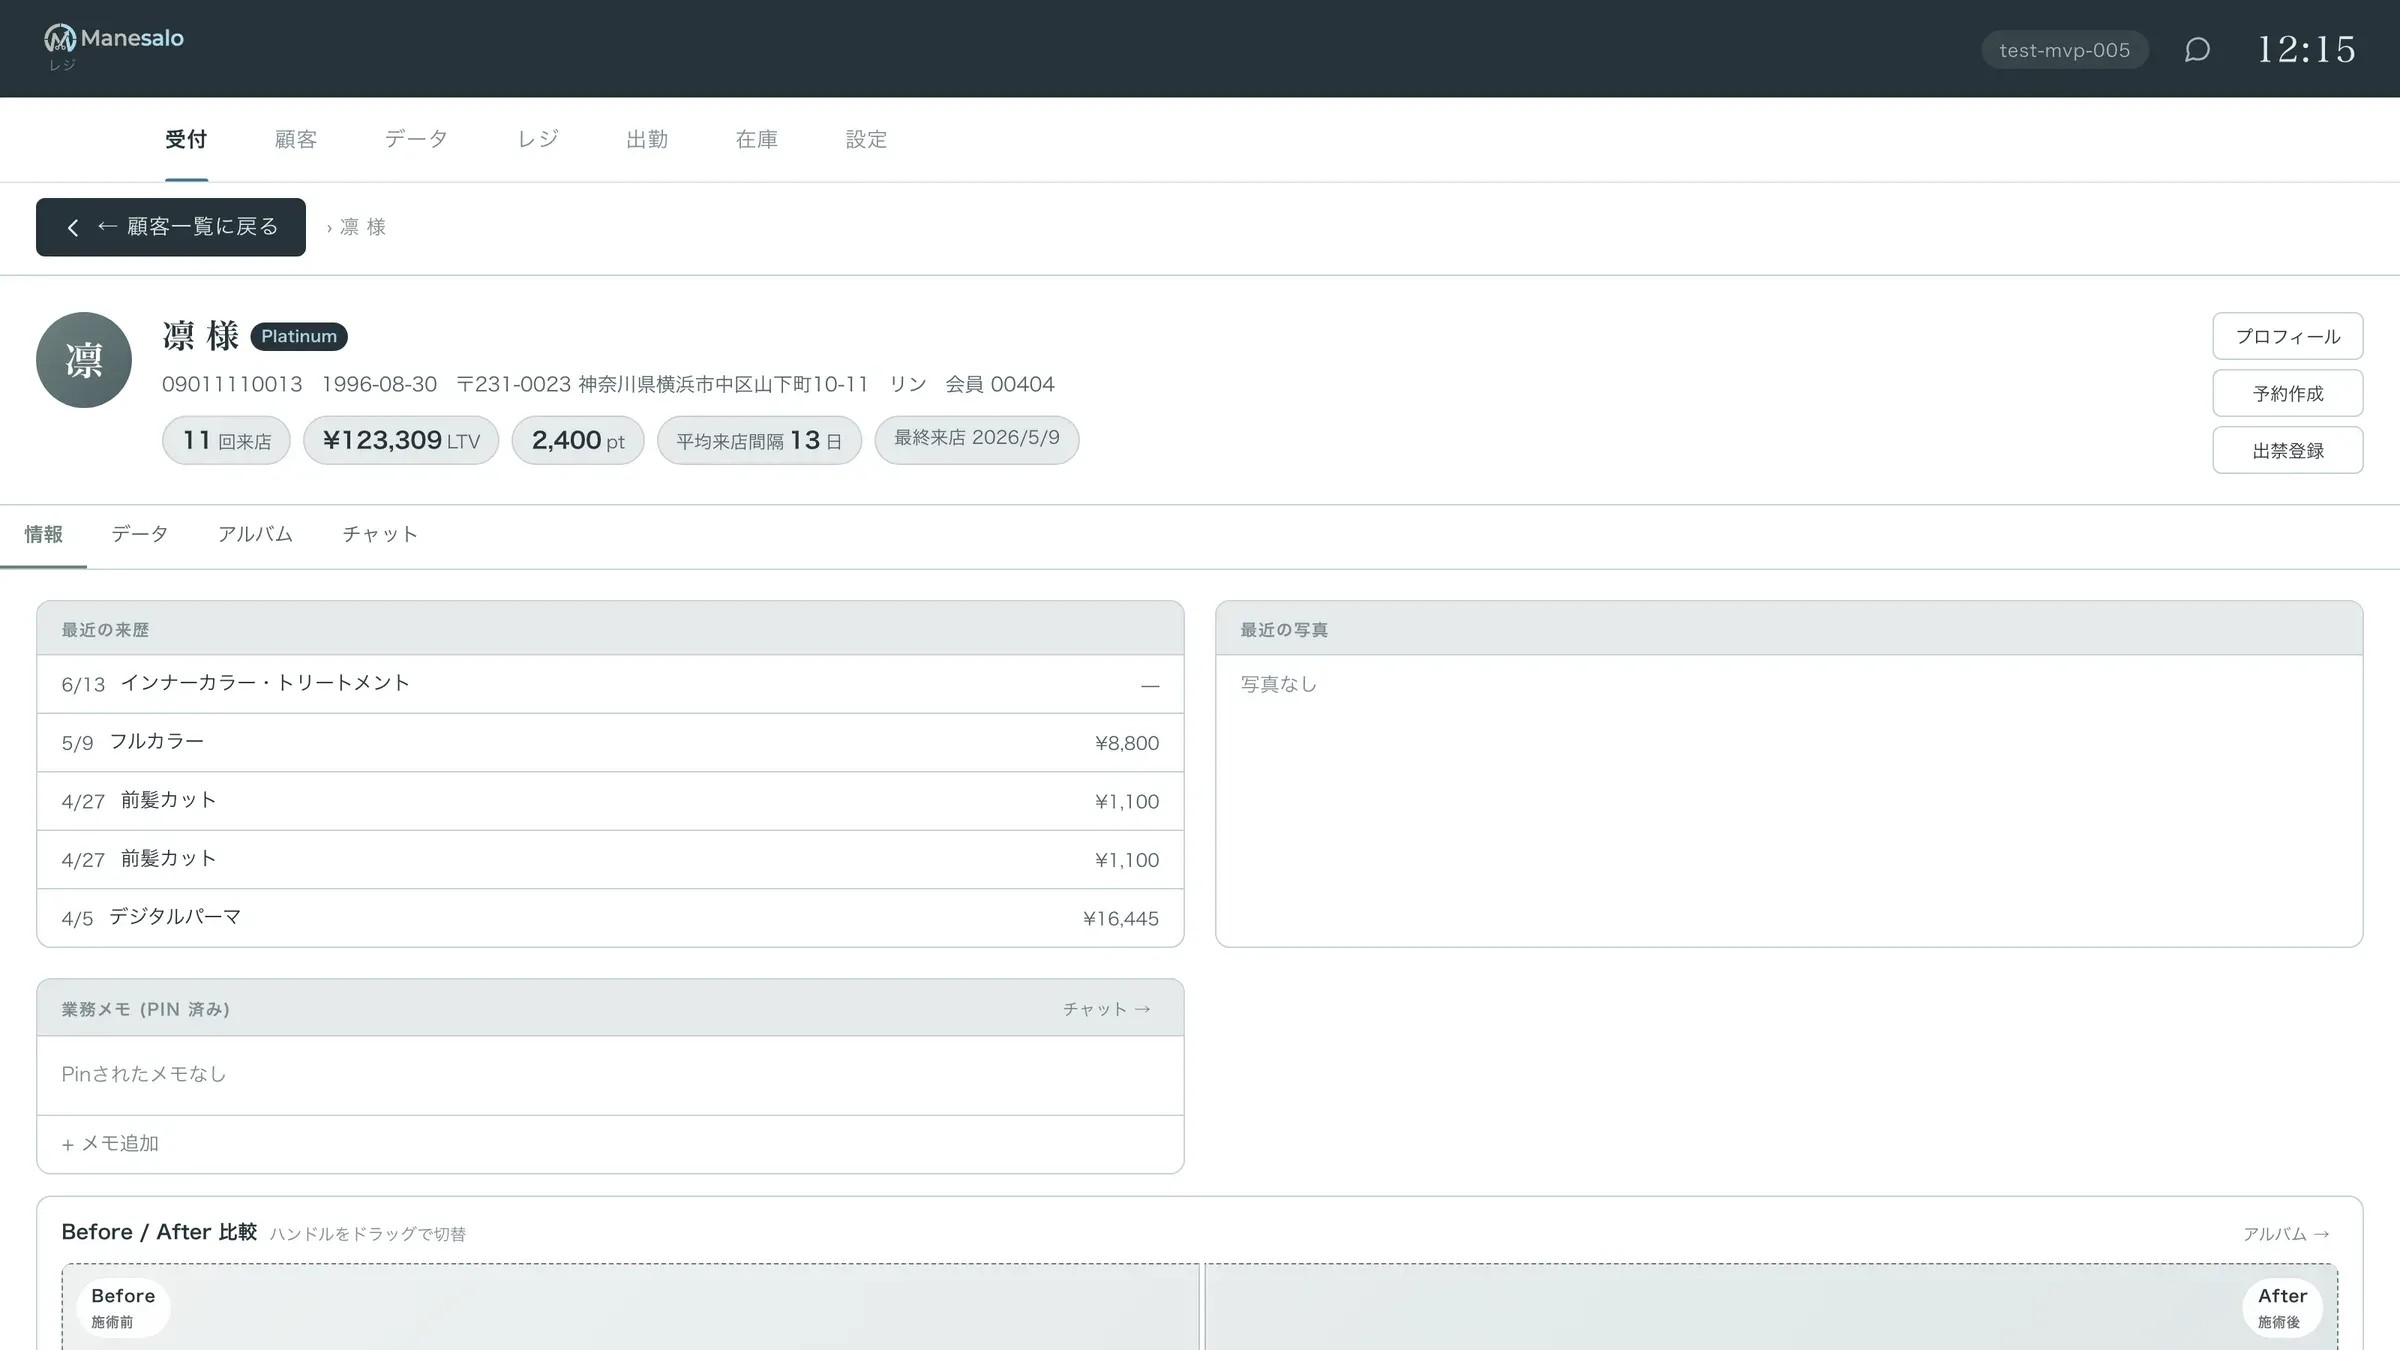Click the Before 施術前 label
This screenshot has width=2400, height=1350.
123,1307
